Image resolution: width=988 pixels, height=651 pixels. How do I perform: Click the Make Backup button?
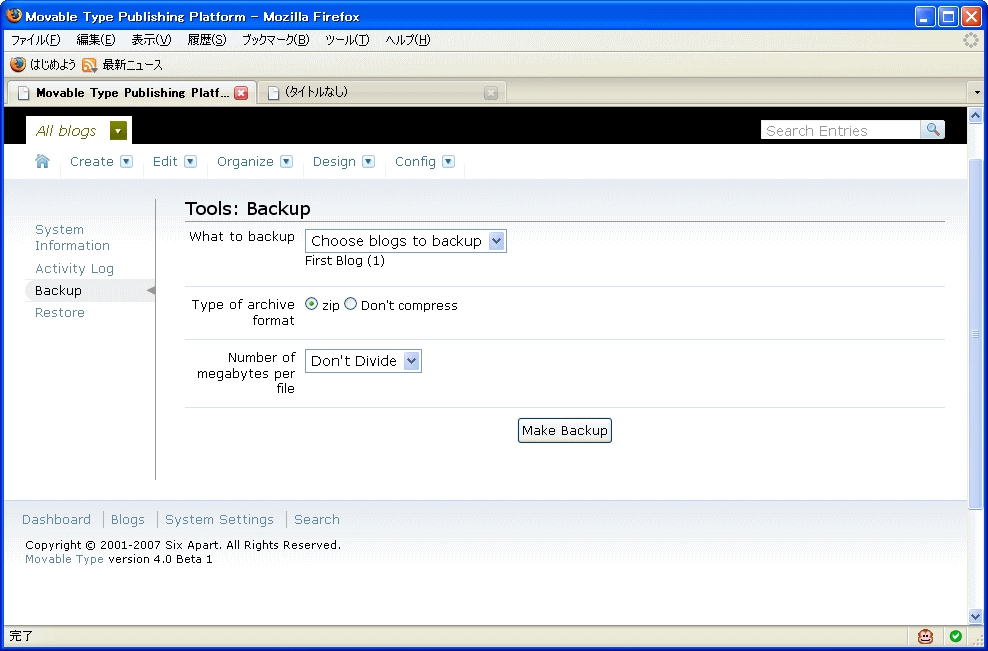pyautogui.click(x=565, y=430)
